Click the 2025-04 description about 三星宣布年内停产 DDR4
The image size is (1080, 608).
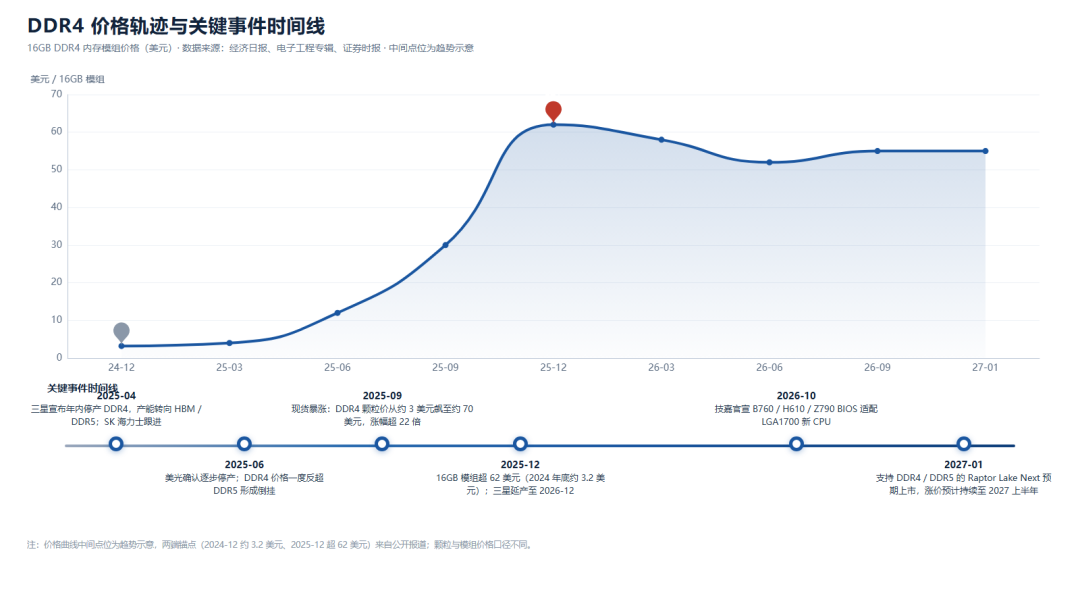pos(116,415)
